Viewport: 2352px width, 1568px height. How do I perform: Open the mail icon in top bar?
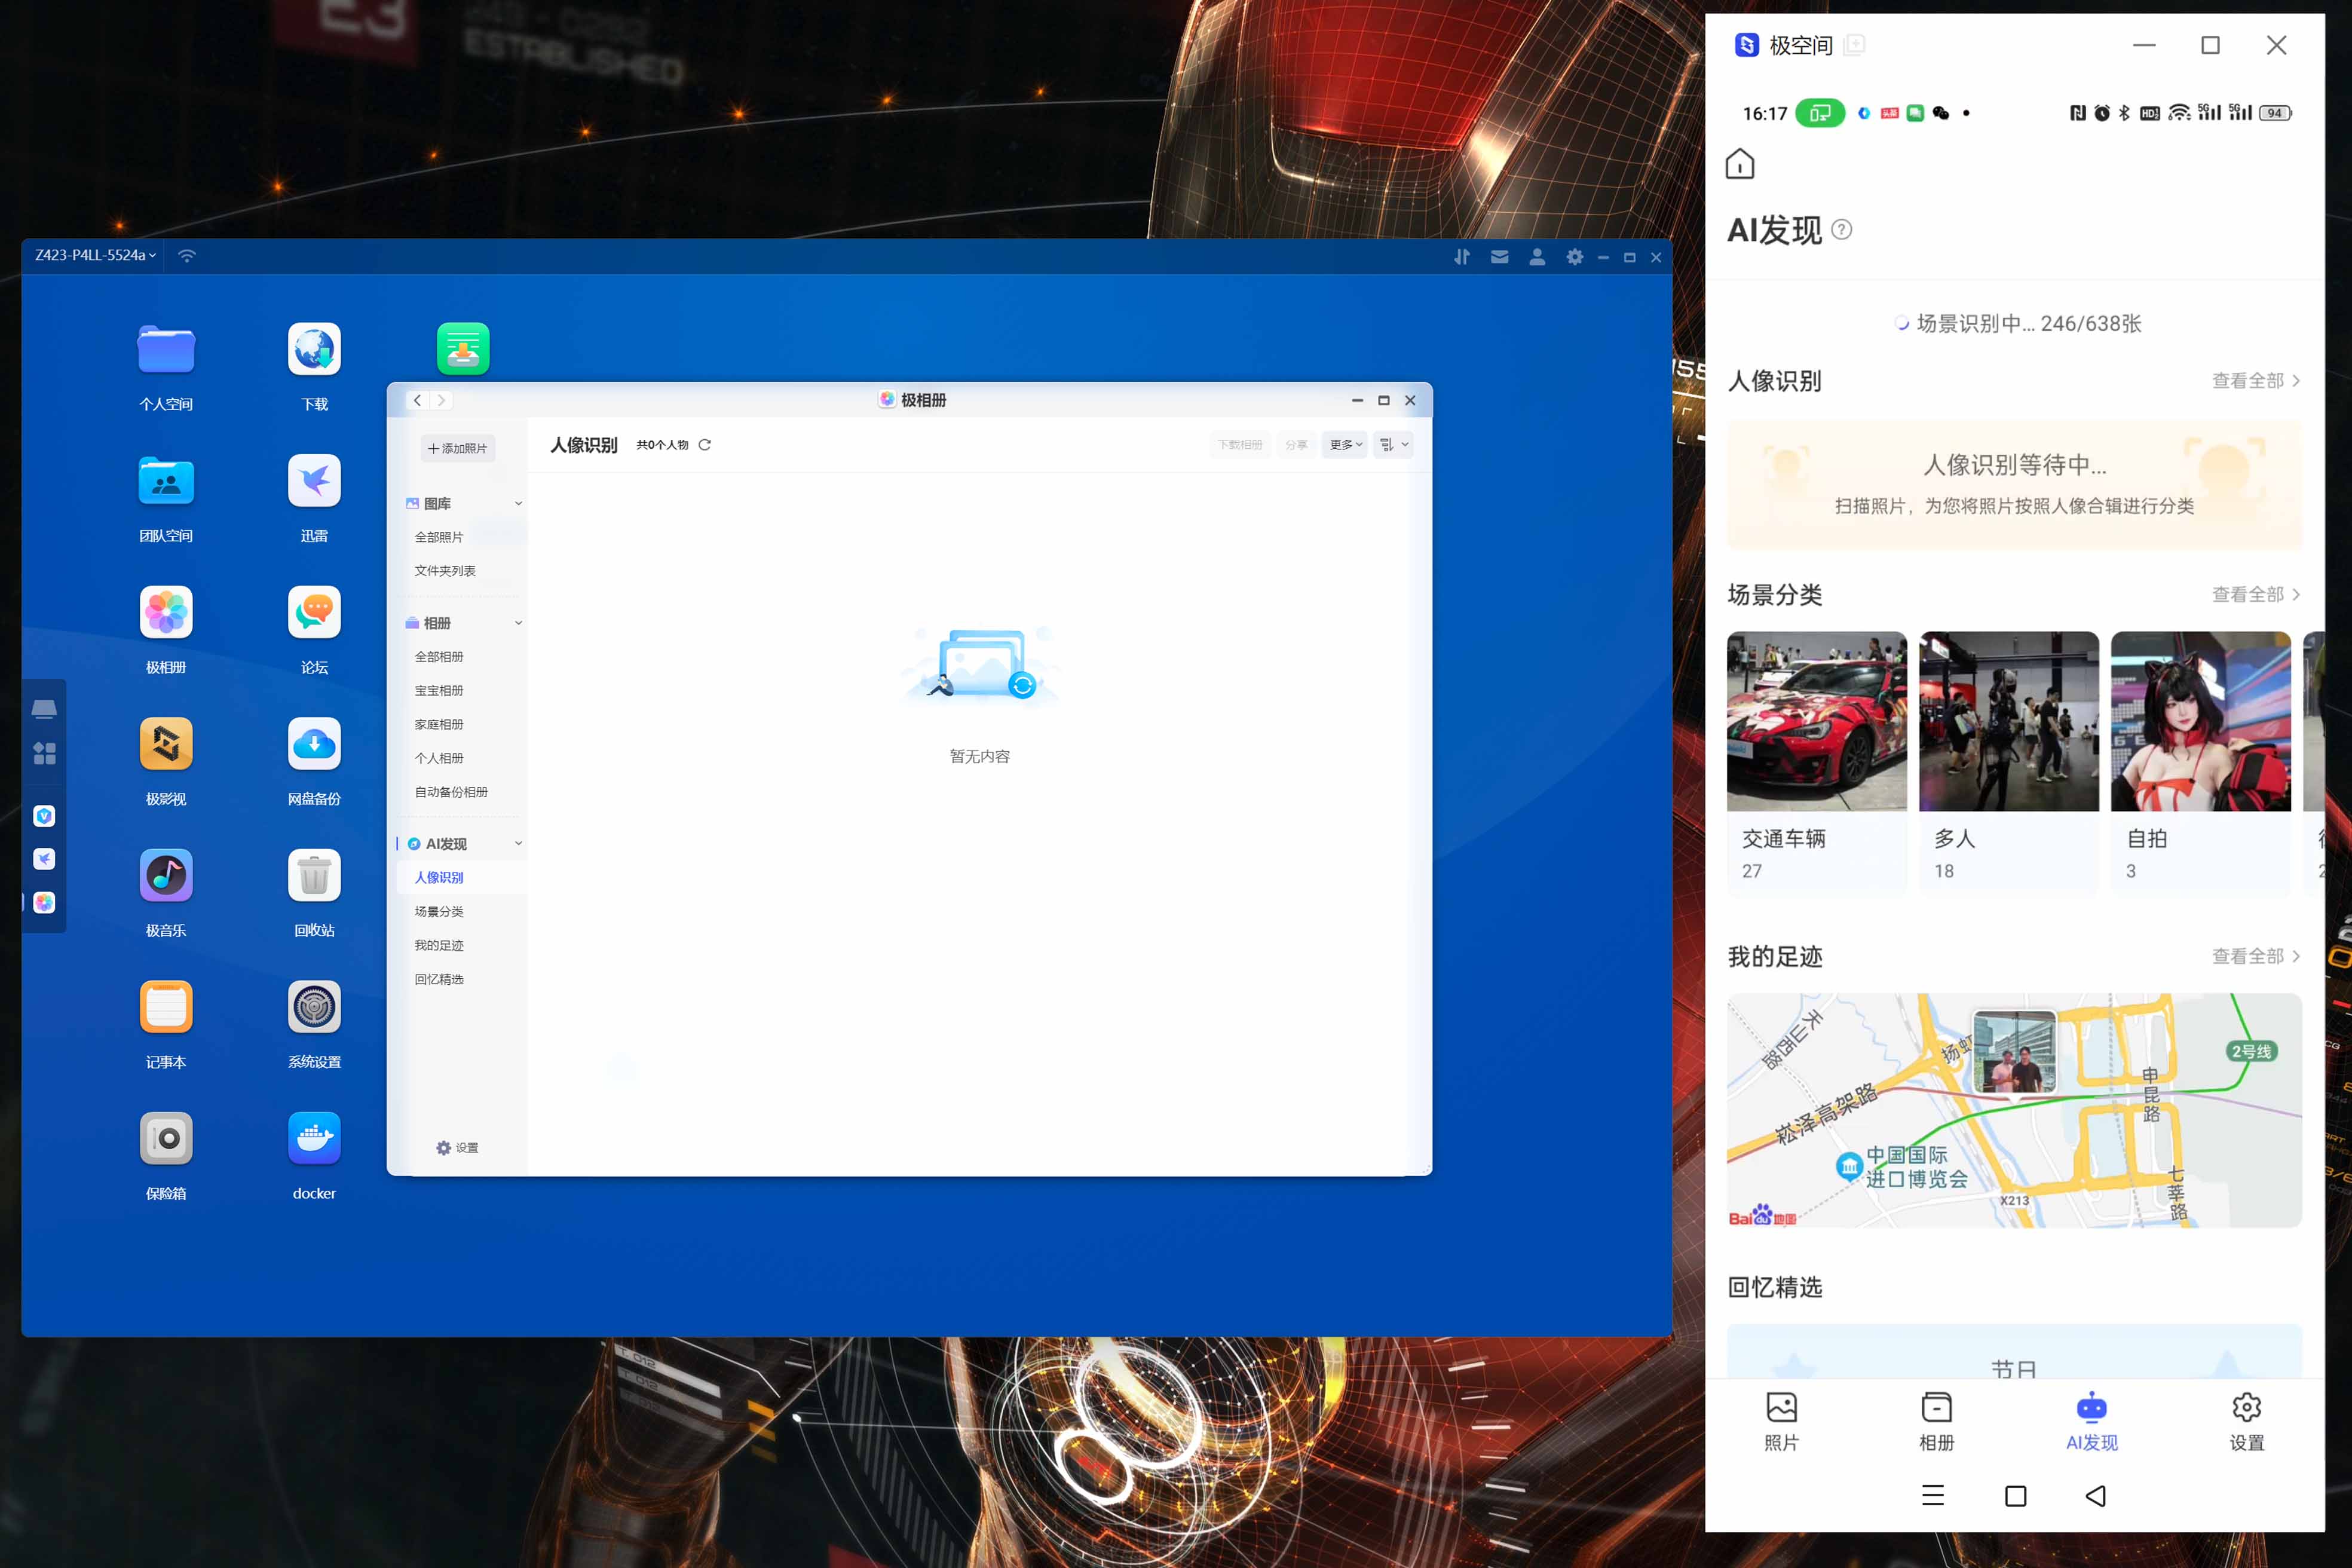pyautogui.click(x=1500, y=257)
